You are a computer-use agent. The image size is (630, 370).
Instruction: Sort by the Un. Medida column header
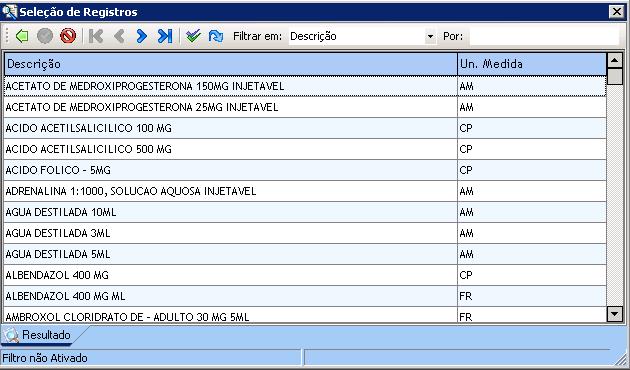532,64
